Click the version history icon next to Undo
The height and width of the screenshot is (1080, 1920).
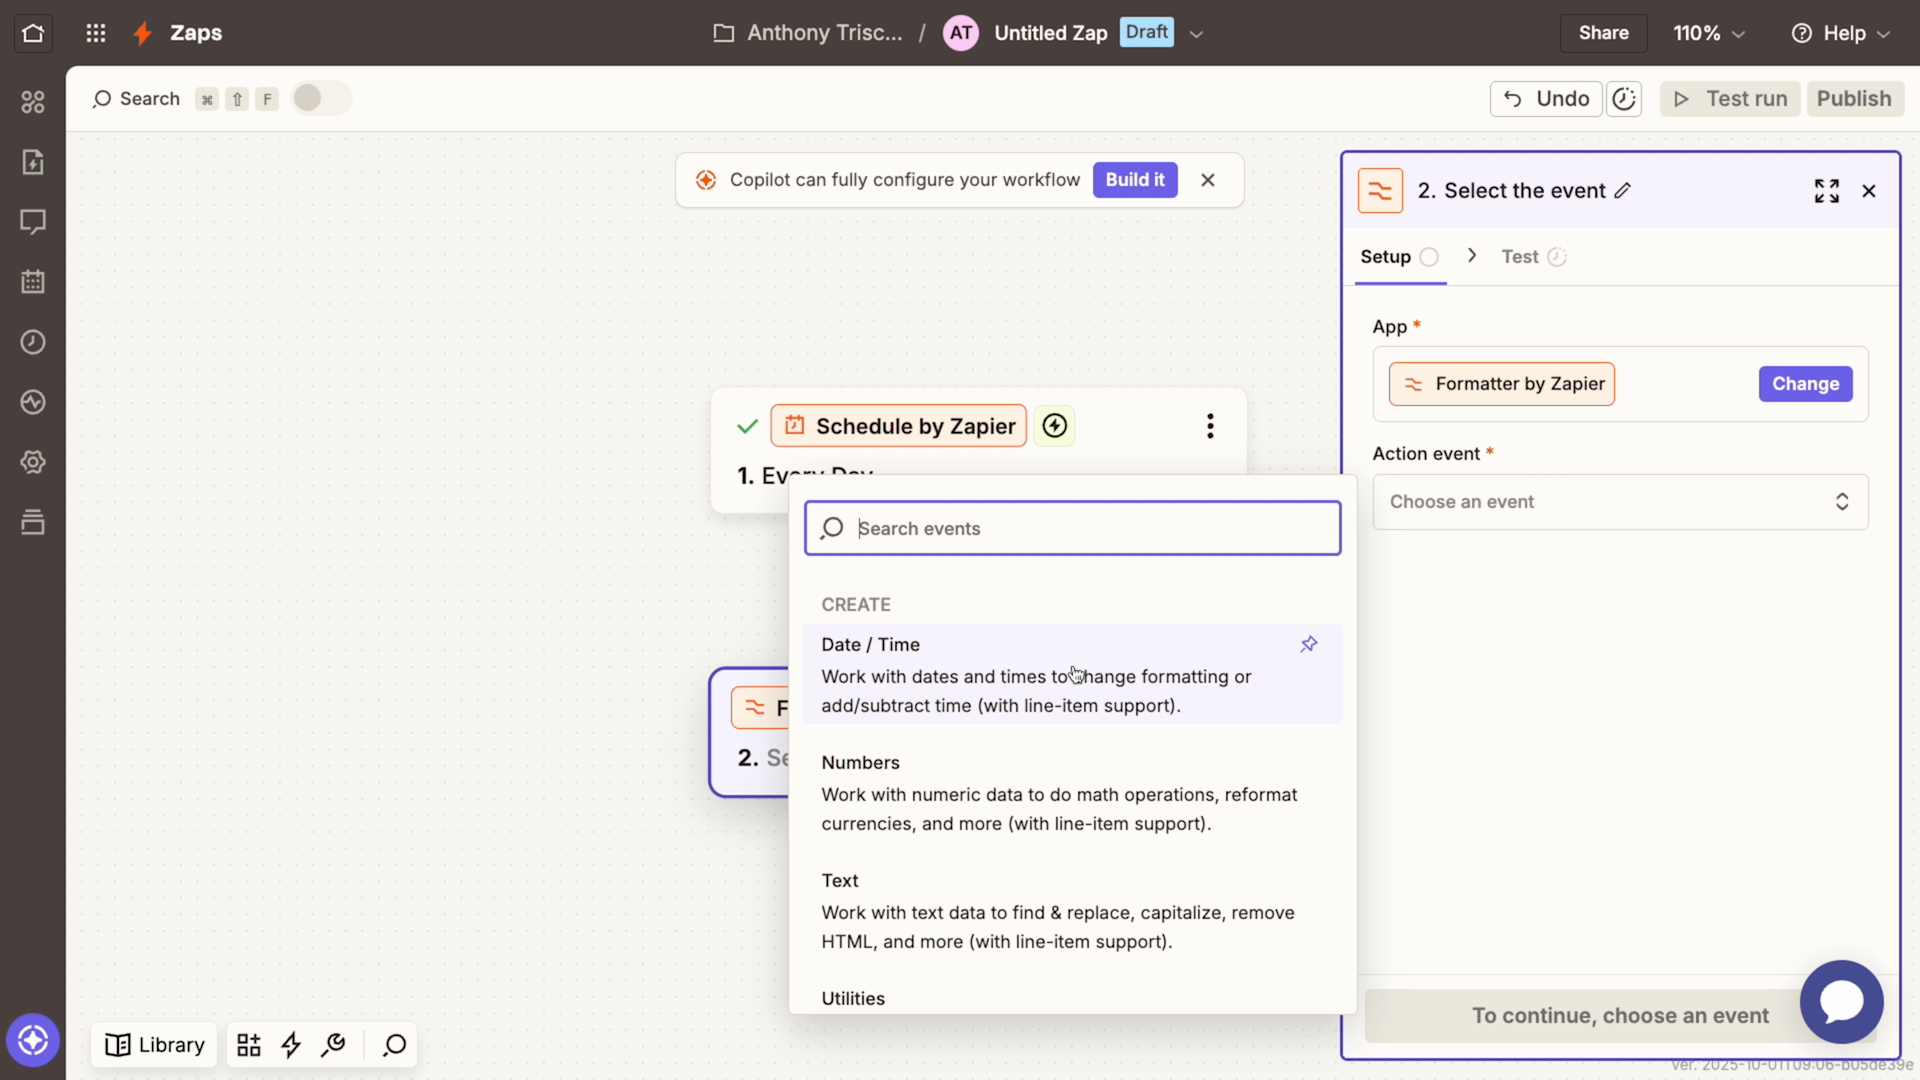[1624, 99]
